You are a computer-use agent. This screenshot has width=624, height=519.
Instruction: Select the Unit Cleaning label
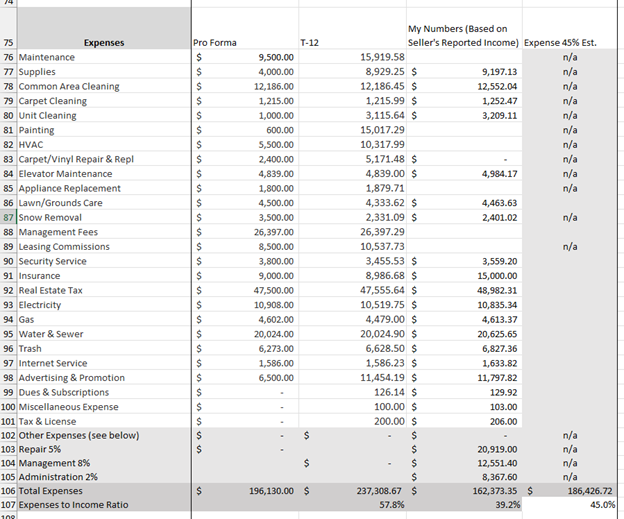coord(104,116)
